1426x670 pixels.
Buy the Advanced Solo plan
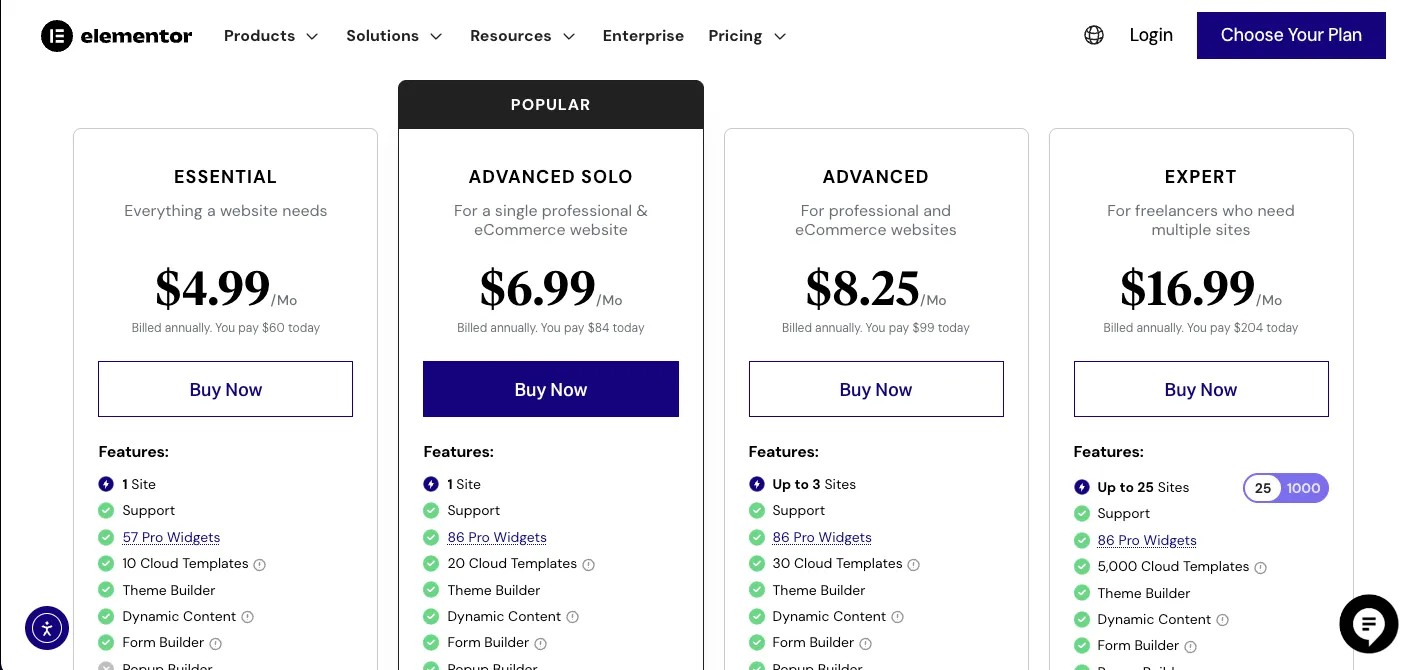pos(551,389)
